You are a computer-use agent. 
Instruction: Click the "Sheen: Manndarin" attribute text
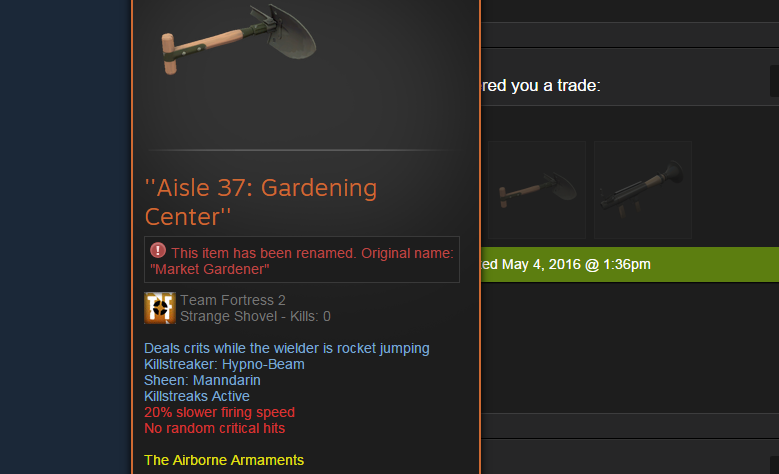coord(202,380)
